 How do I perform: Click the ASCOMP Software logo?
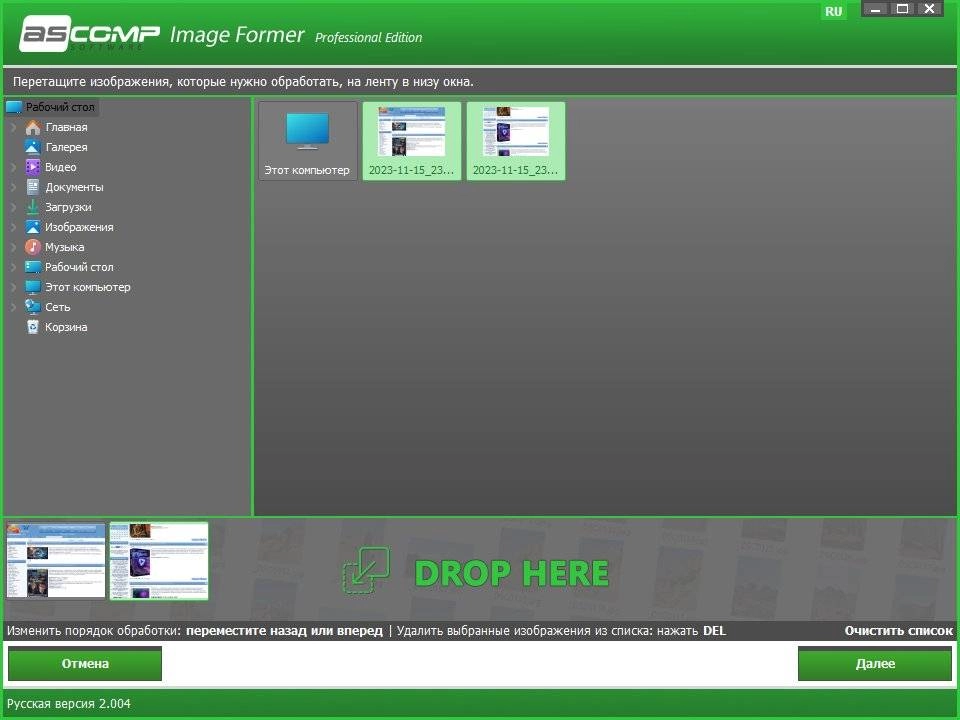(x=89, y=34)
